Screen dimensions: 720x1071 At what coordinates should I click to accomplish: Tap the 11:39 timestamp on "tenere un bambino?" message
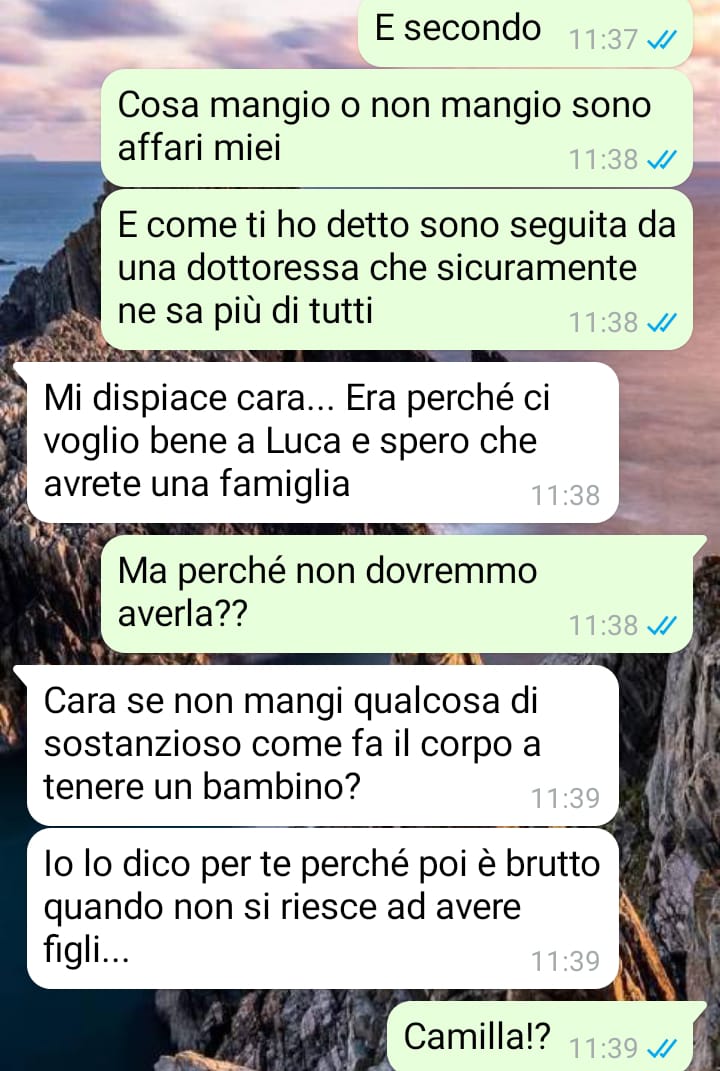coord(566,798)
